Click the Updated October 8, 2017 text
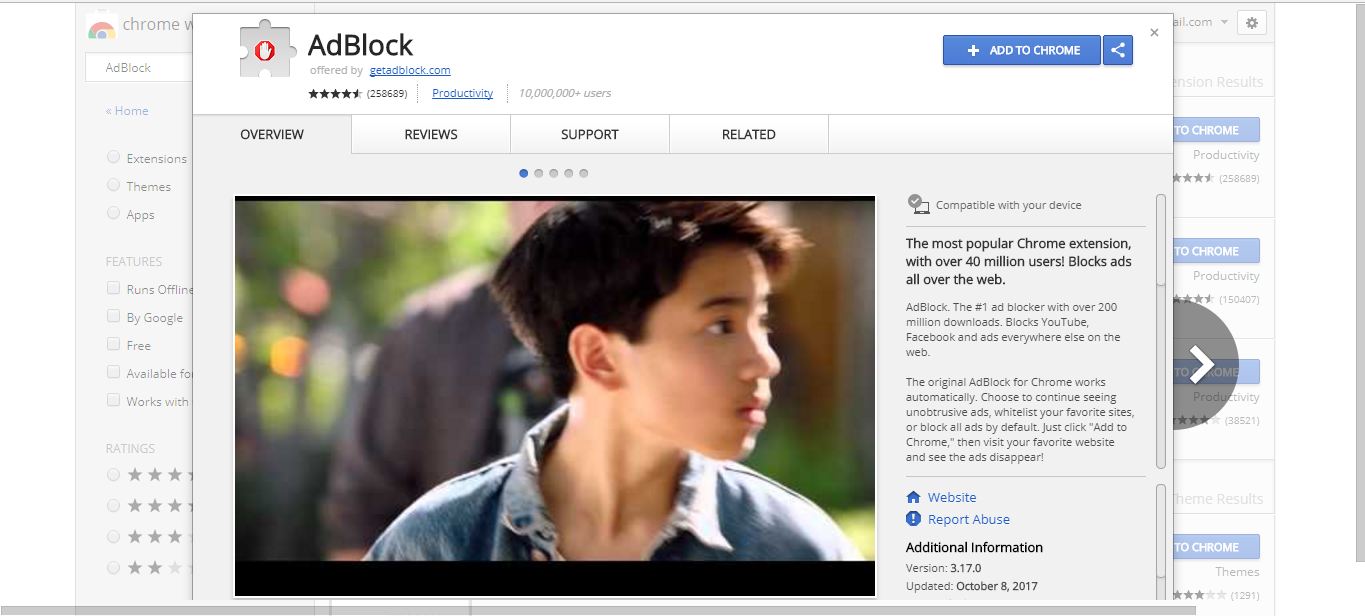Image resolution: width=1365 pixels, height=616 pixels. click(972, 587)
